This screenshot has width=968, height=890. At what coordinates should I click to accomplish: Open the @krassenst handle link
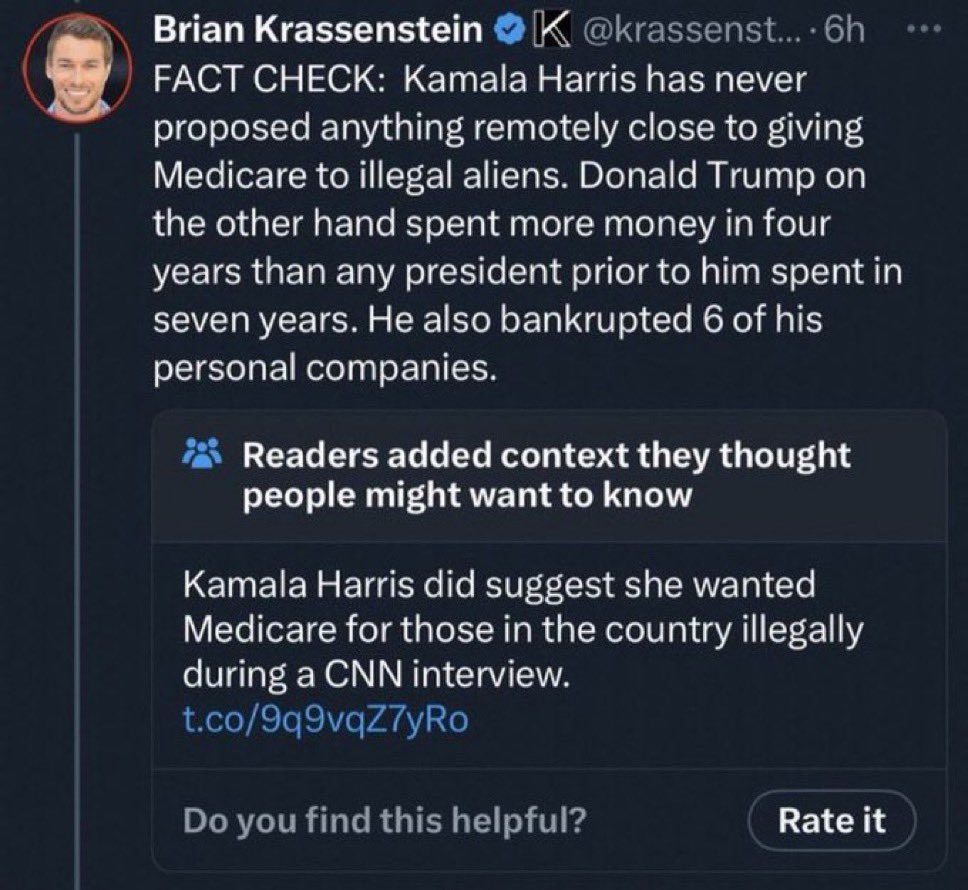673,33
